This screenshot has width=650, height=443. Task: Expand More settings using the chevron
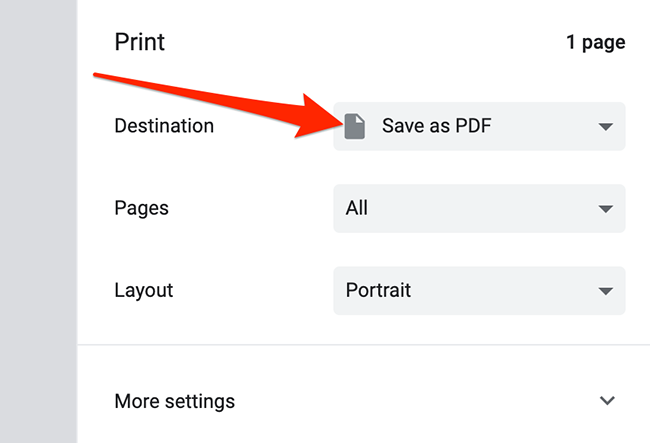tap(606, 401)
